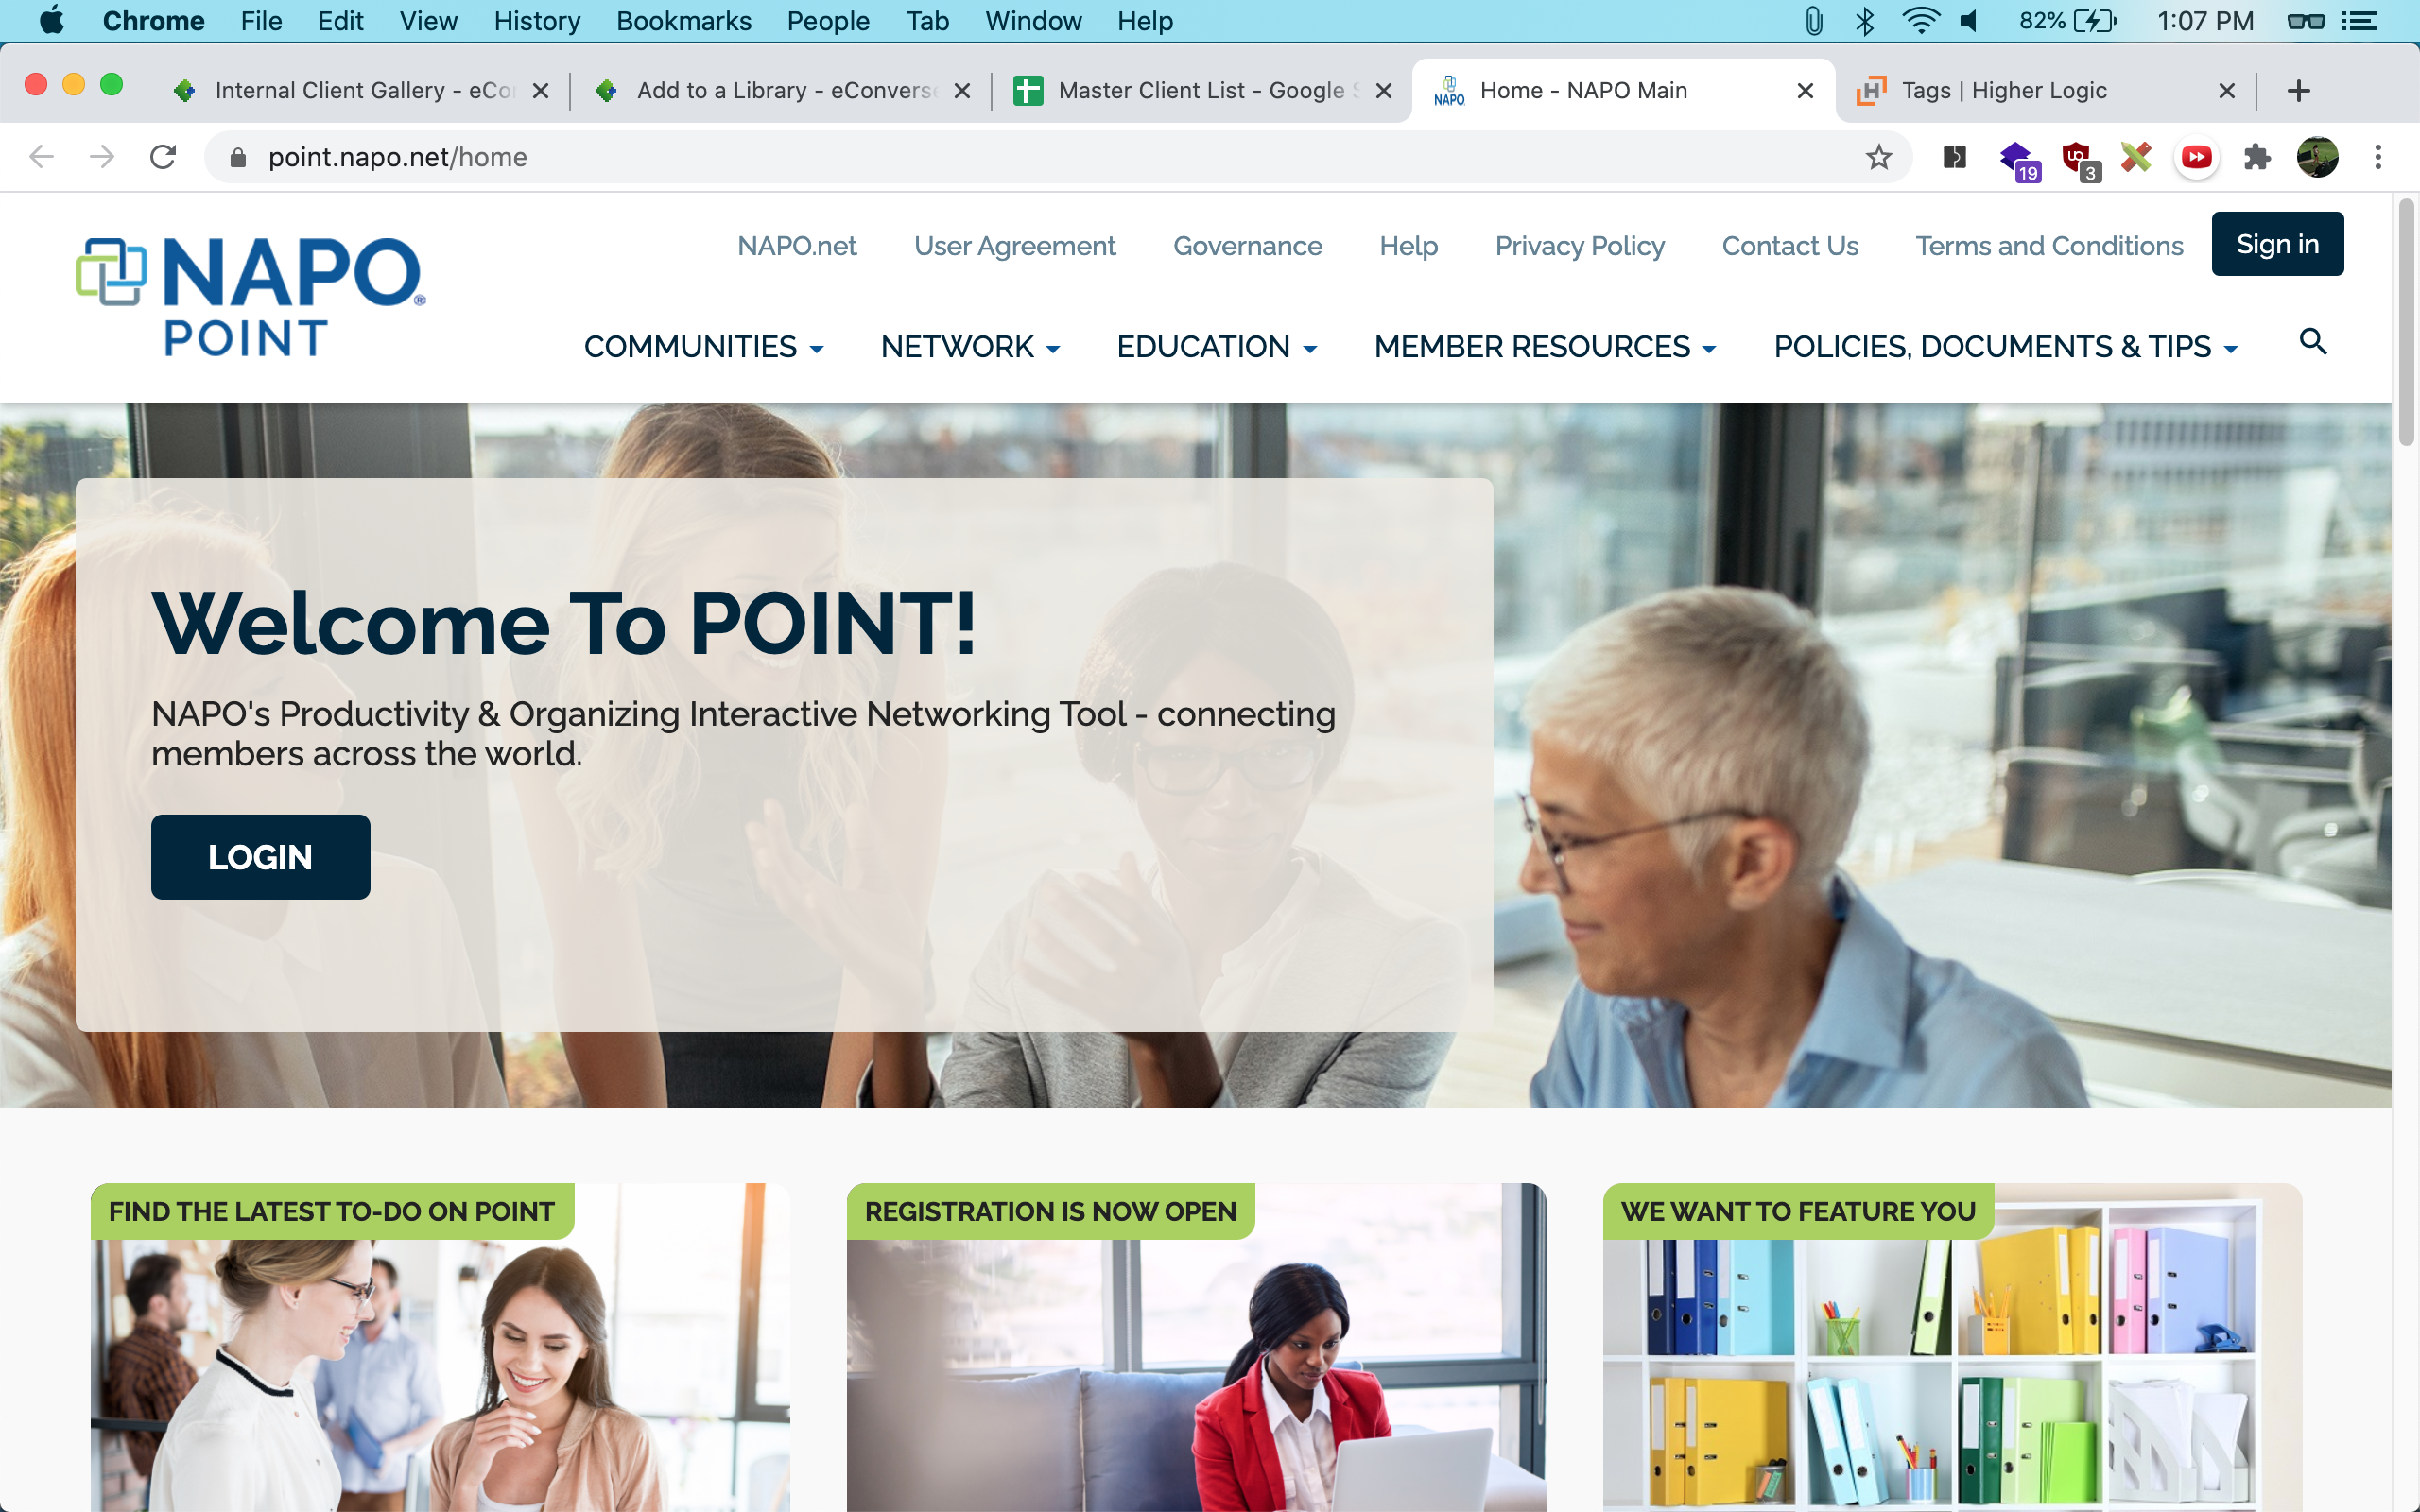The image size is (2420, 1512).
Task: Bookmark this page with the star icon
Action: 1879,157
